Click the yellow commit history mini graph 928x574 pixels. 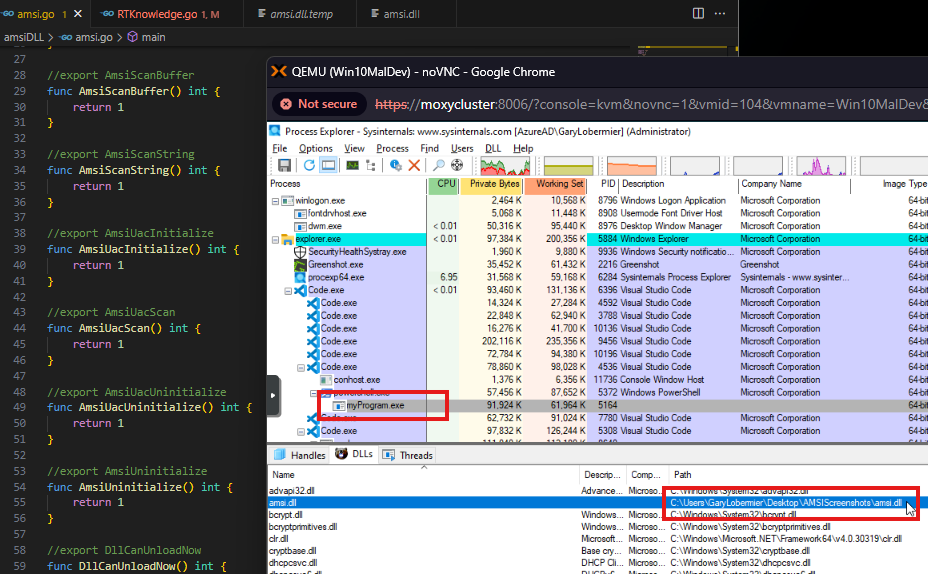click(x=568, y=166)
